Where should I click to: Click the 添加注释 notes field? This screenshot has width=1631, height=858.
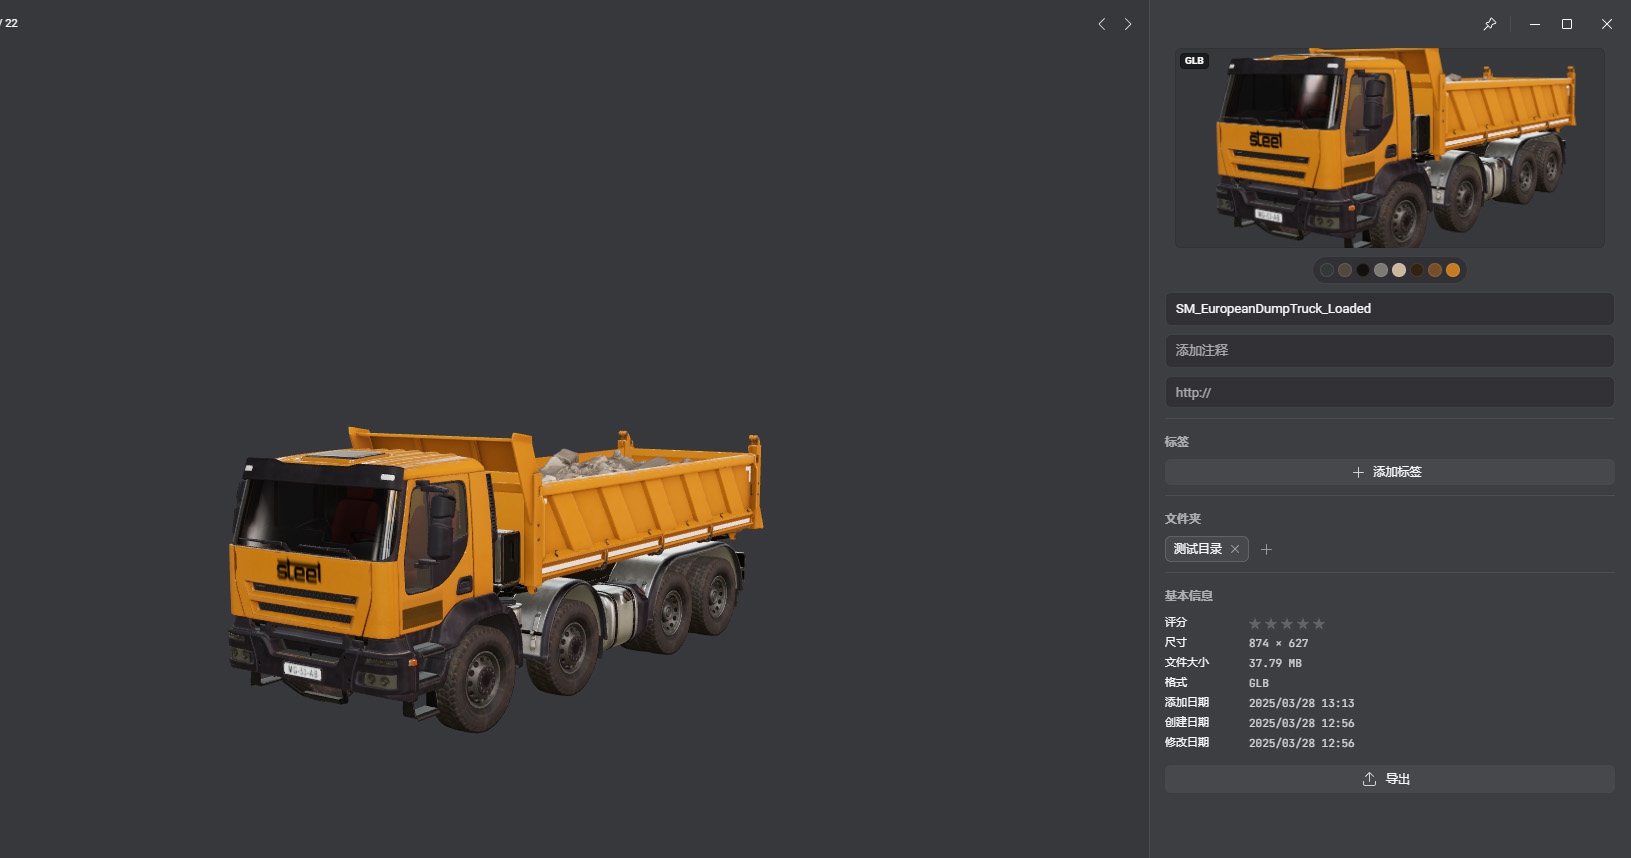1388,351
